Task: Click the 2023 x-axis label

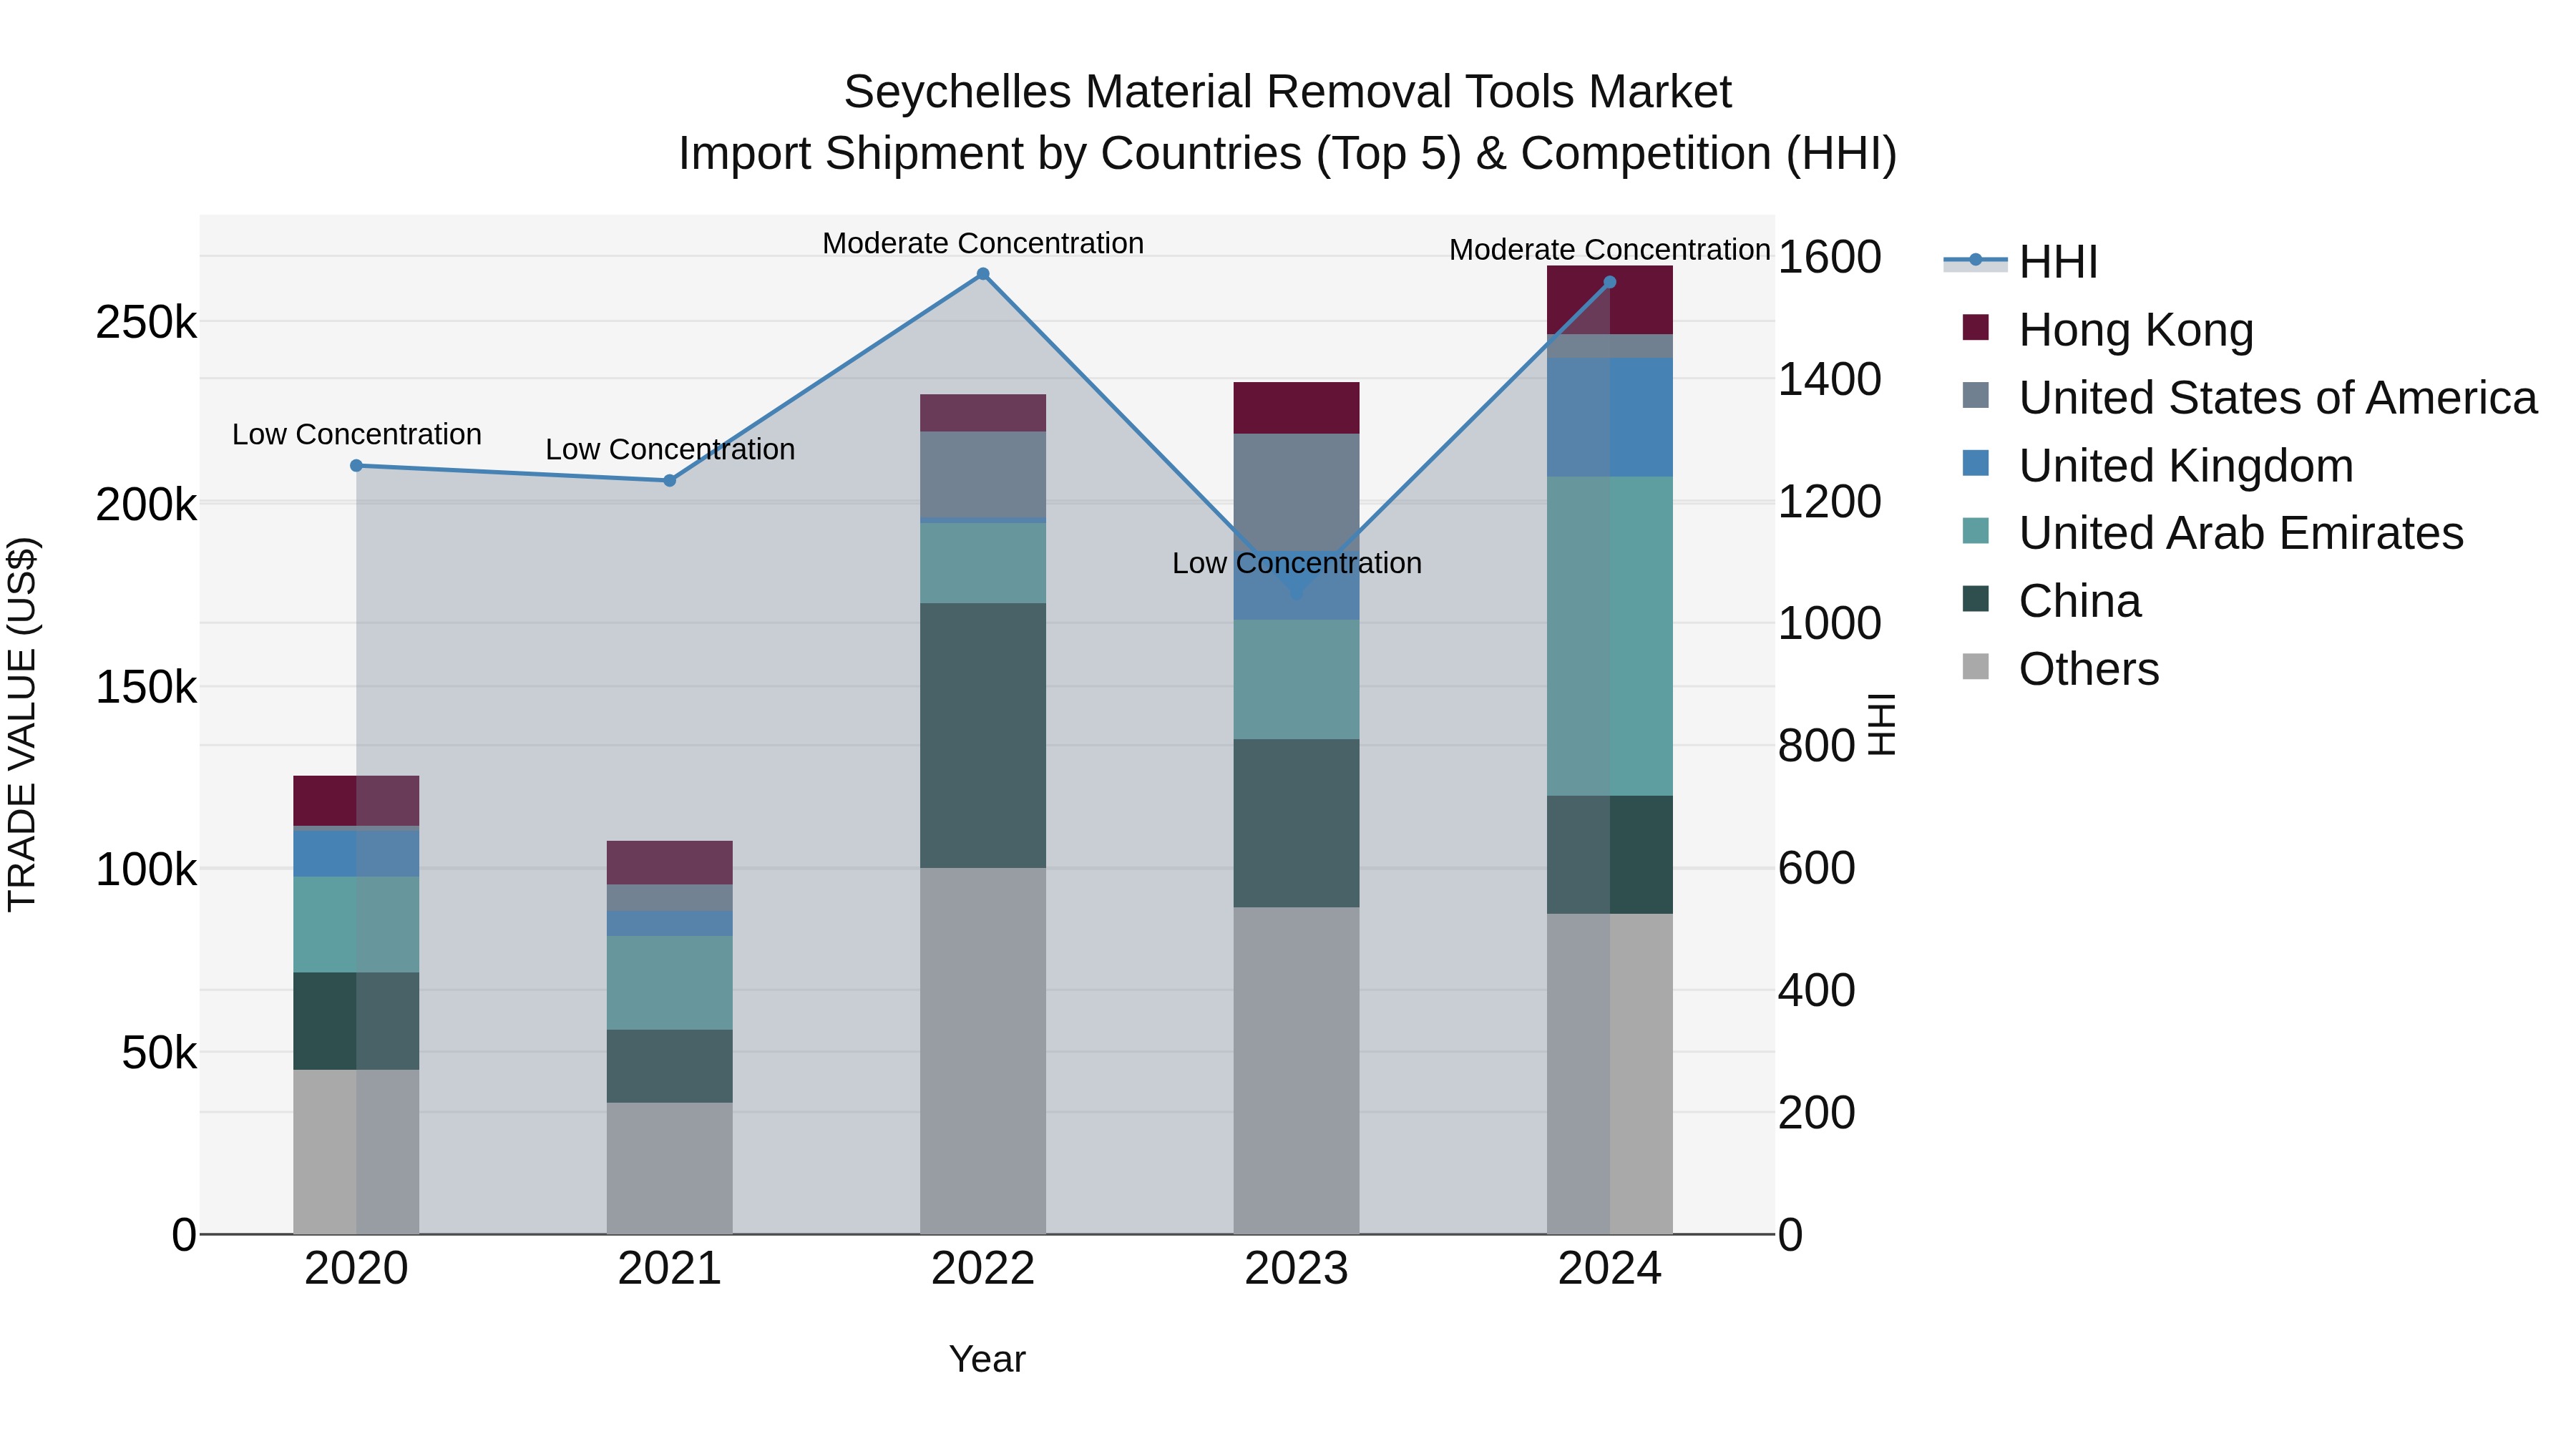Action: point(1297,1269)
